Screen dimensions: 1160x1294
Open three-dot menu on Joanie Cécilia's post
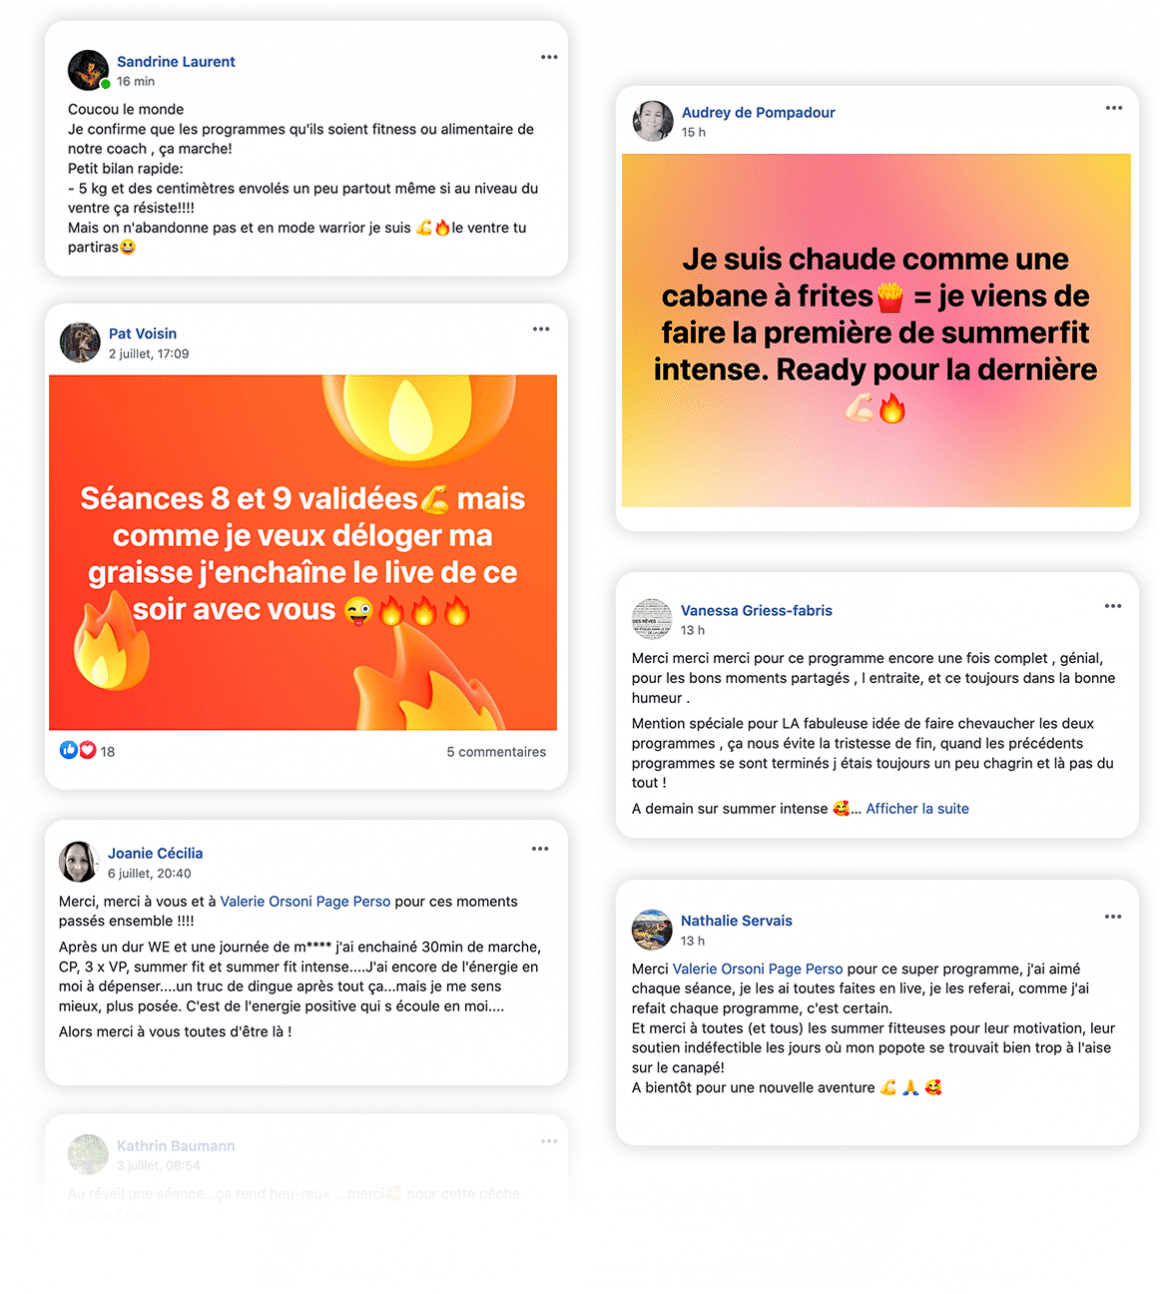pyautogui.click(x=540, y=849)
